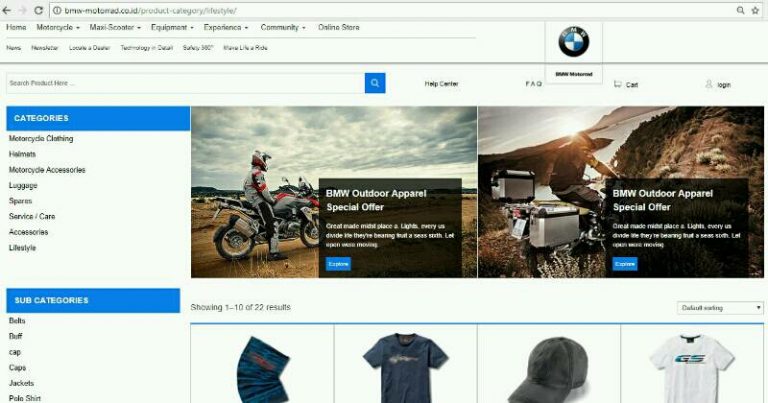Select the Helmets category
This screenshot has width=768, height=403.
(x=23, y=154)
